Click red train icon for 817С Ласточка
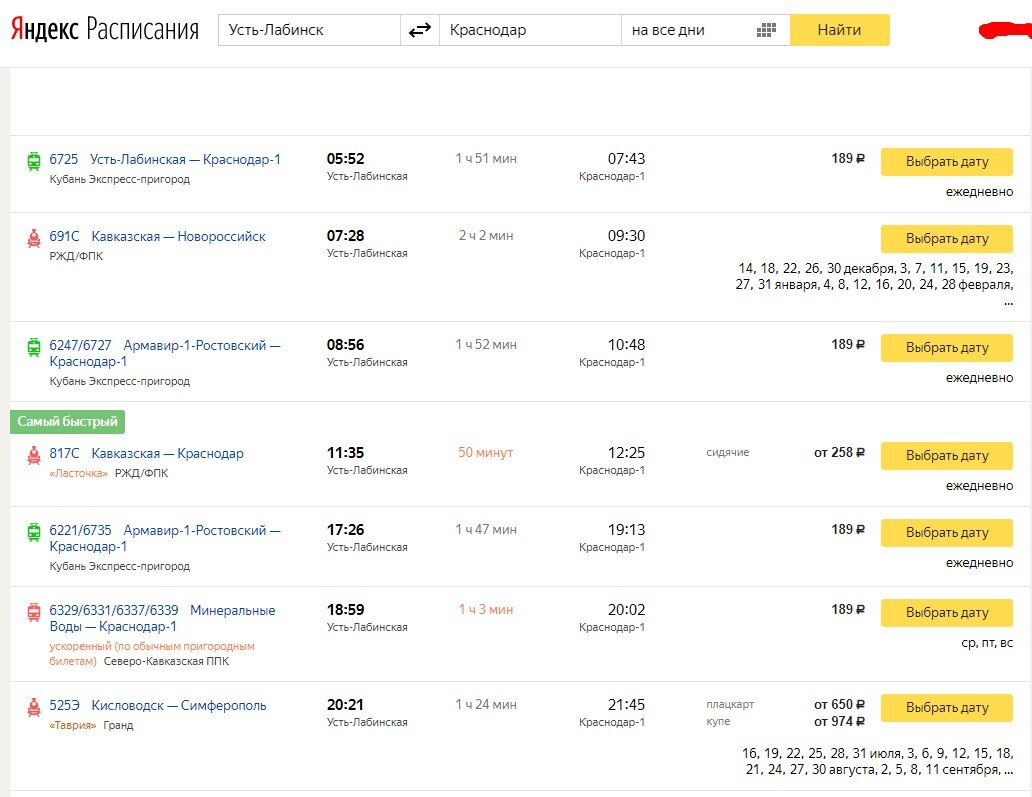The height and width of the screenshot is (797, 1032). (x=33, y=454)
